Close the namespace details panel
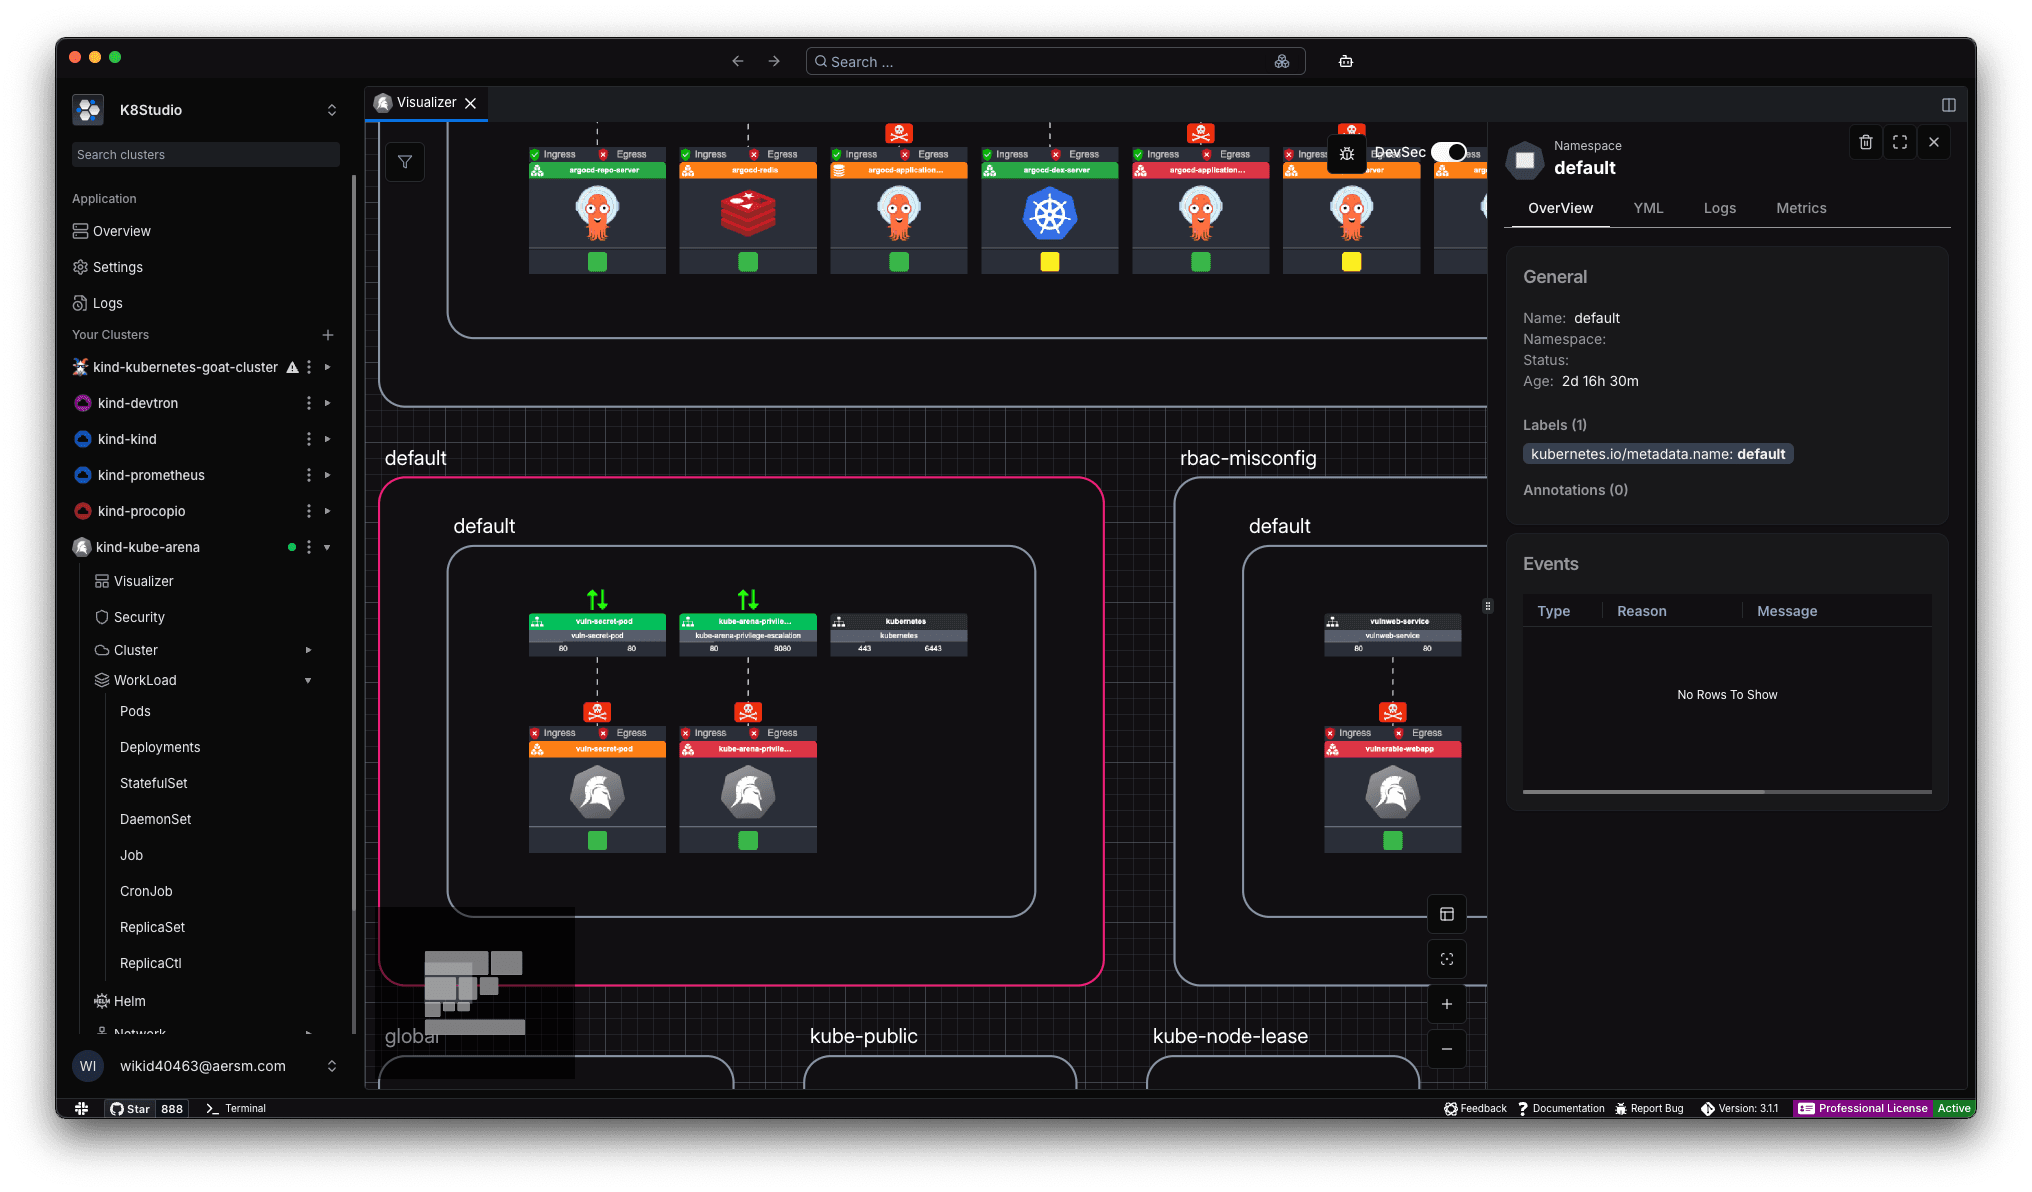This screenshot has width=2032, height=1192. point(1934,142)
